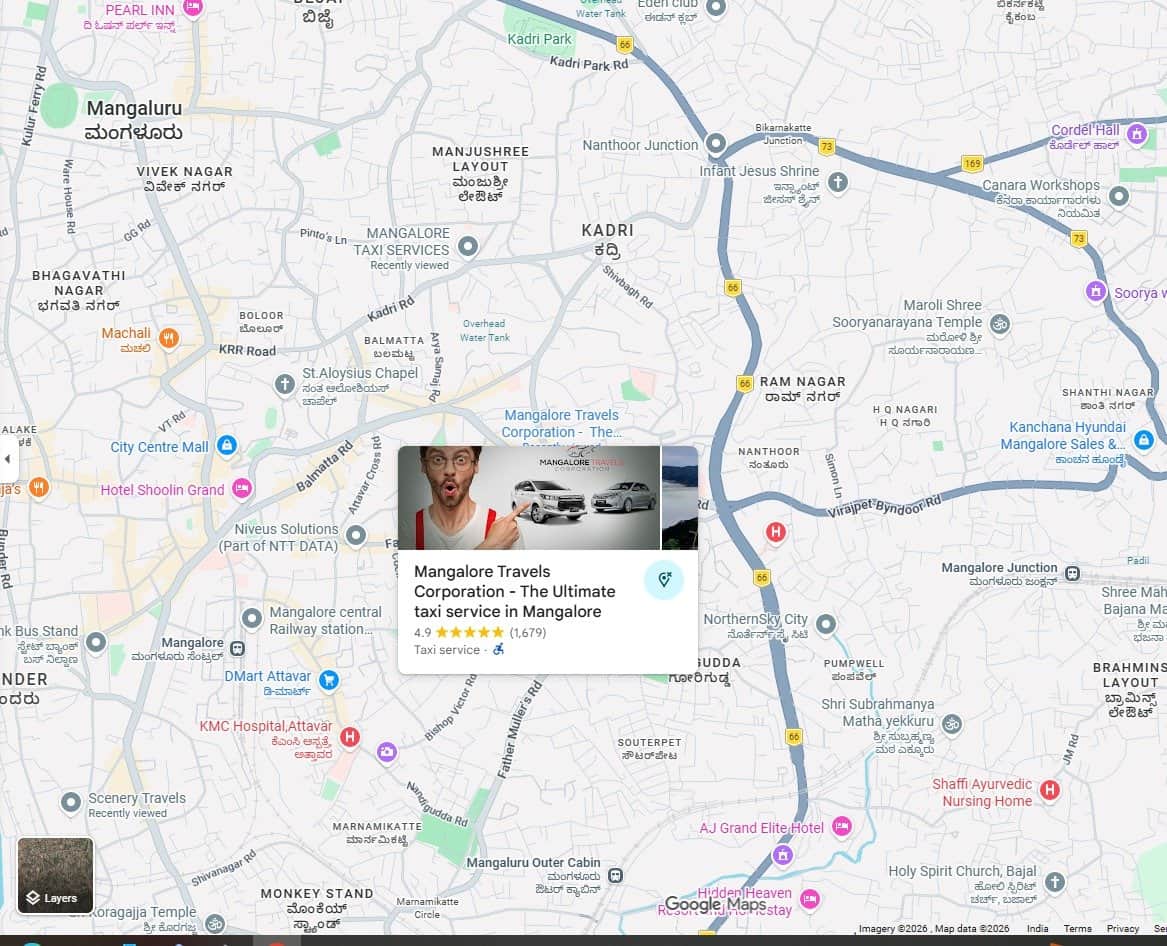The height and width of the screenshot is (946, 1167).
Task: Select the Mangalore central Railway station pin
Action: coord(252,618)
